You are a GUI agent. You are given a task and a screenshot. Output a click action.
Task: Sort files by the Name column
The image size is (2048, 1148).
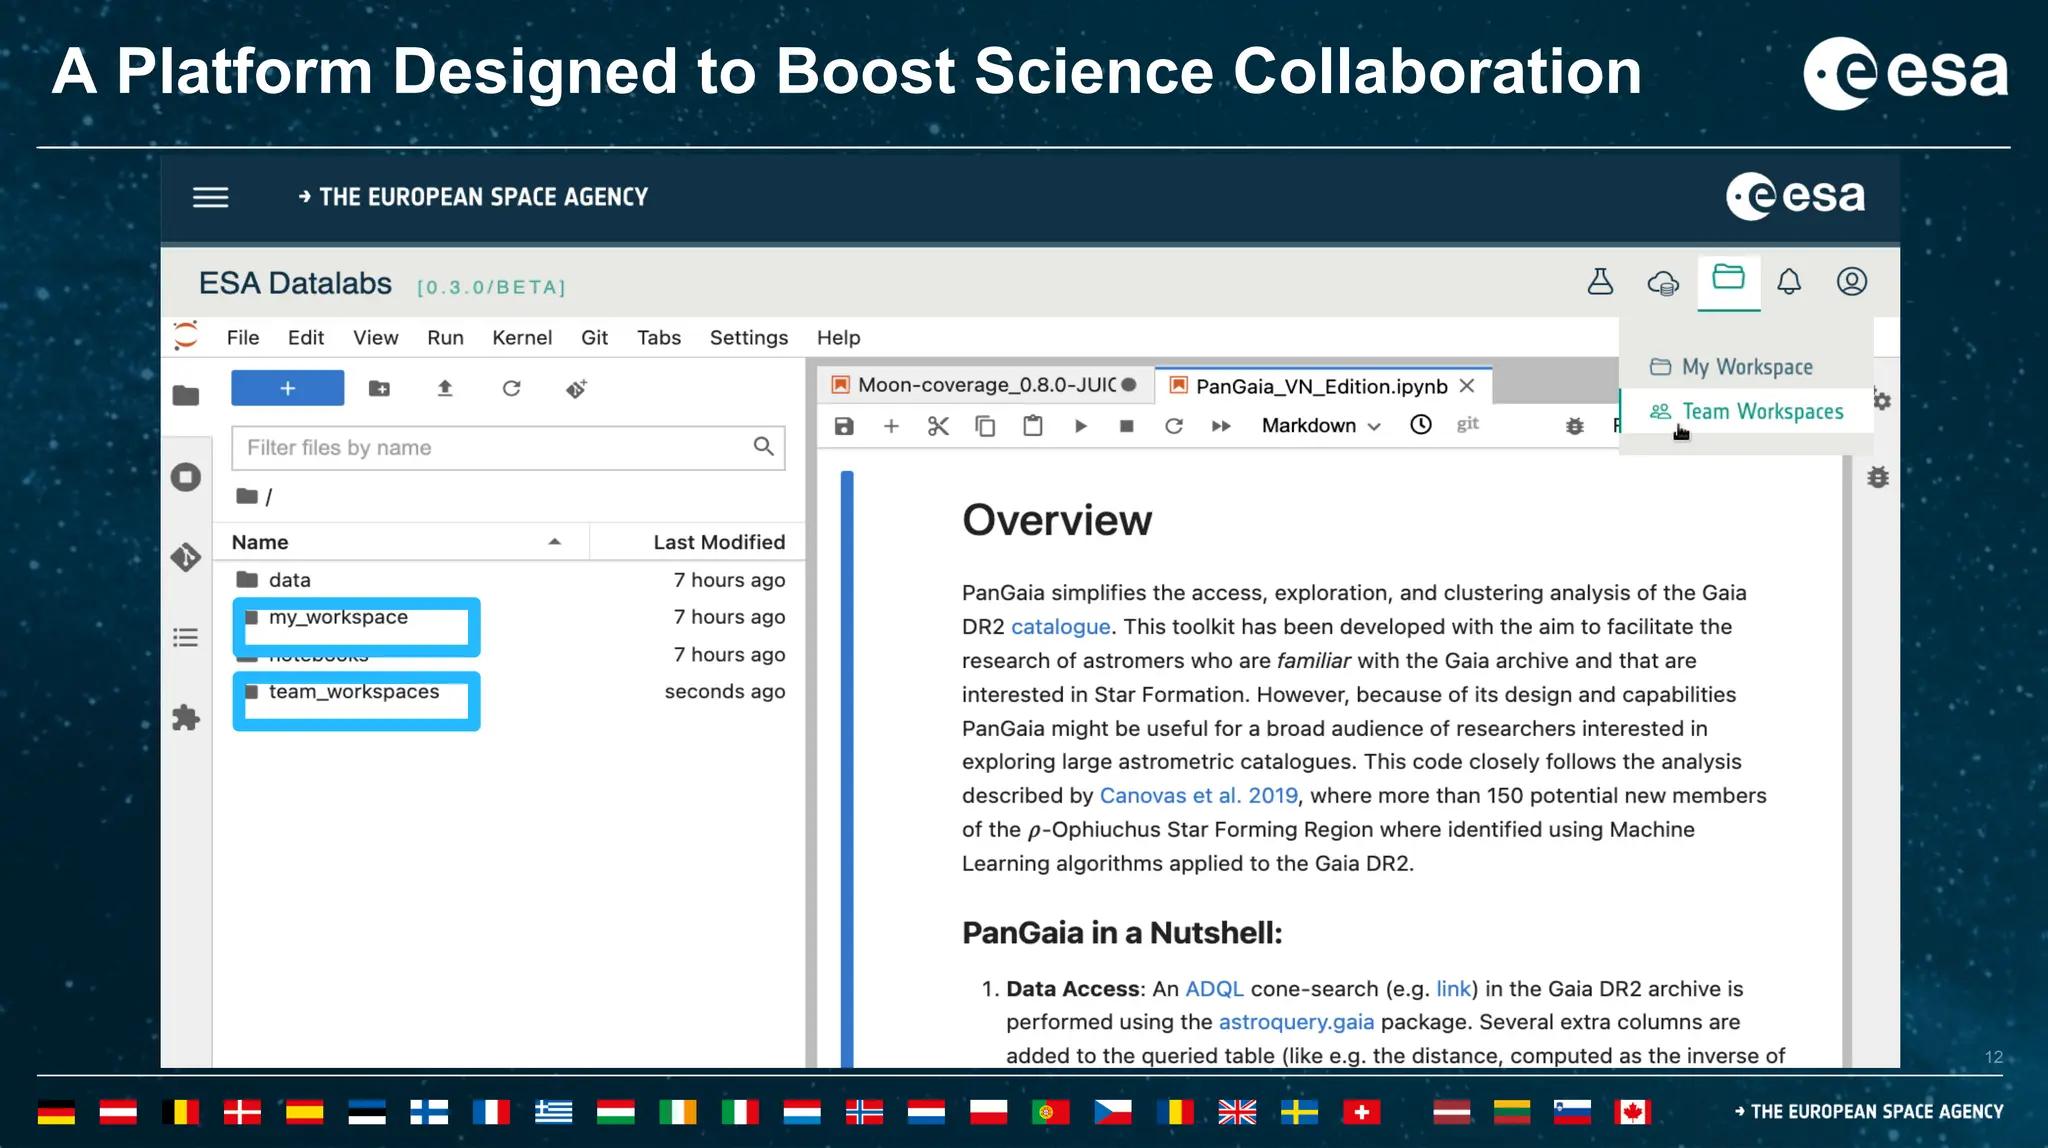tap(400, 542)
